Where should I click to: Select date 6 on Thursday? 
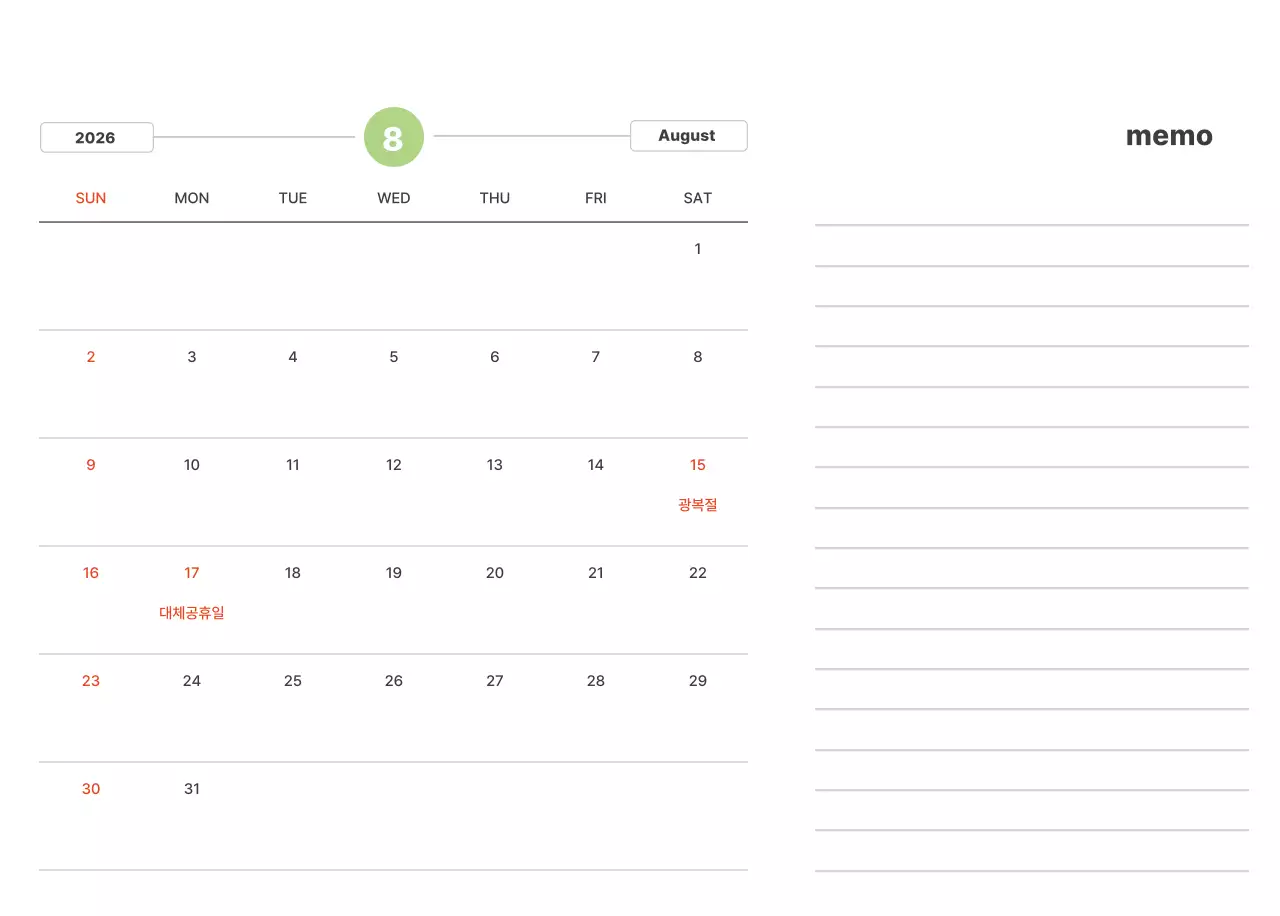[495, 357]
